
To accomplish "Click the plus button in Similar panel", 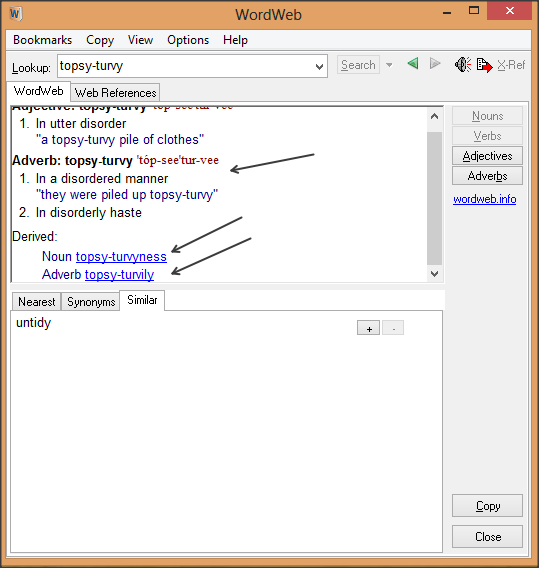I will 368,328.
